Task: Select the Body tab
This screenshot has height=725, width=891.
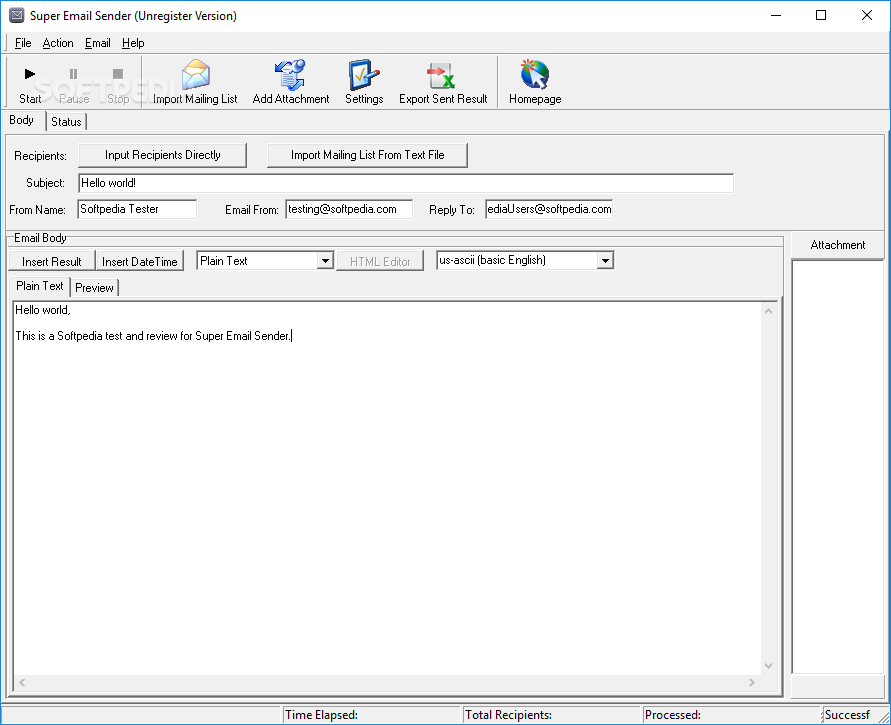Action: 22,120
